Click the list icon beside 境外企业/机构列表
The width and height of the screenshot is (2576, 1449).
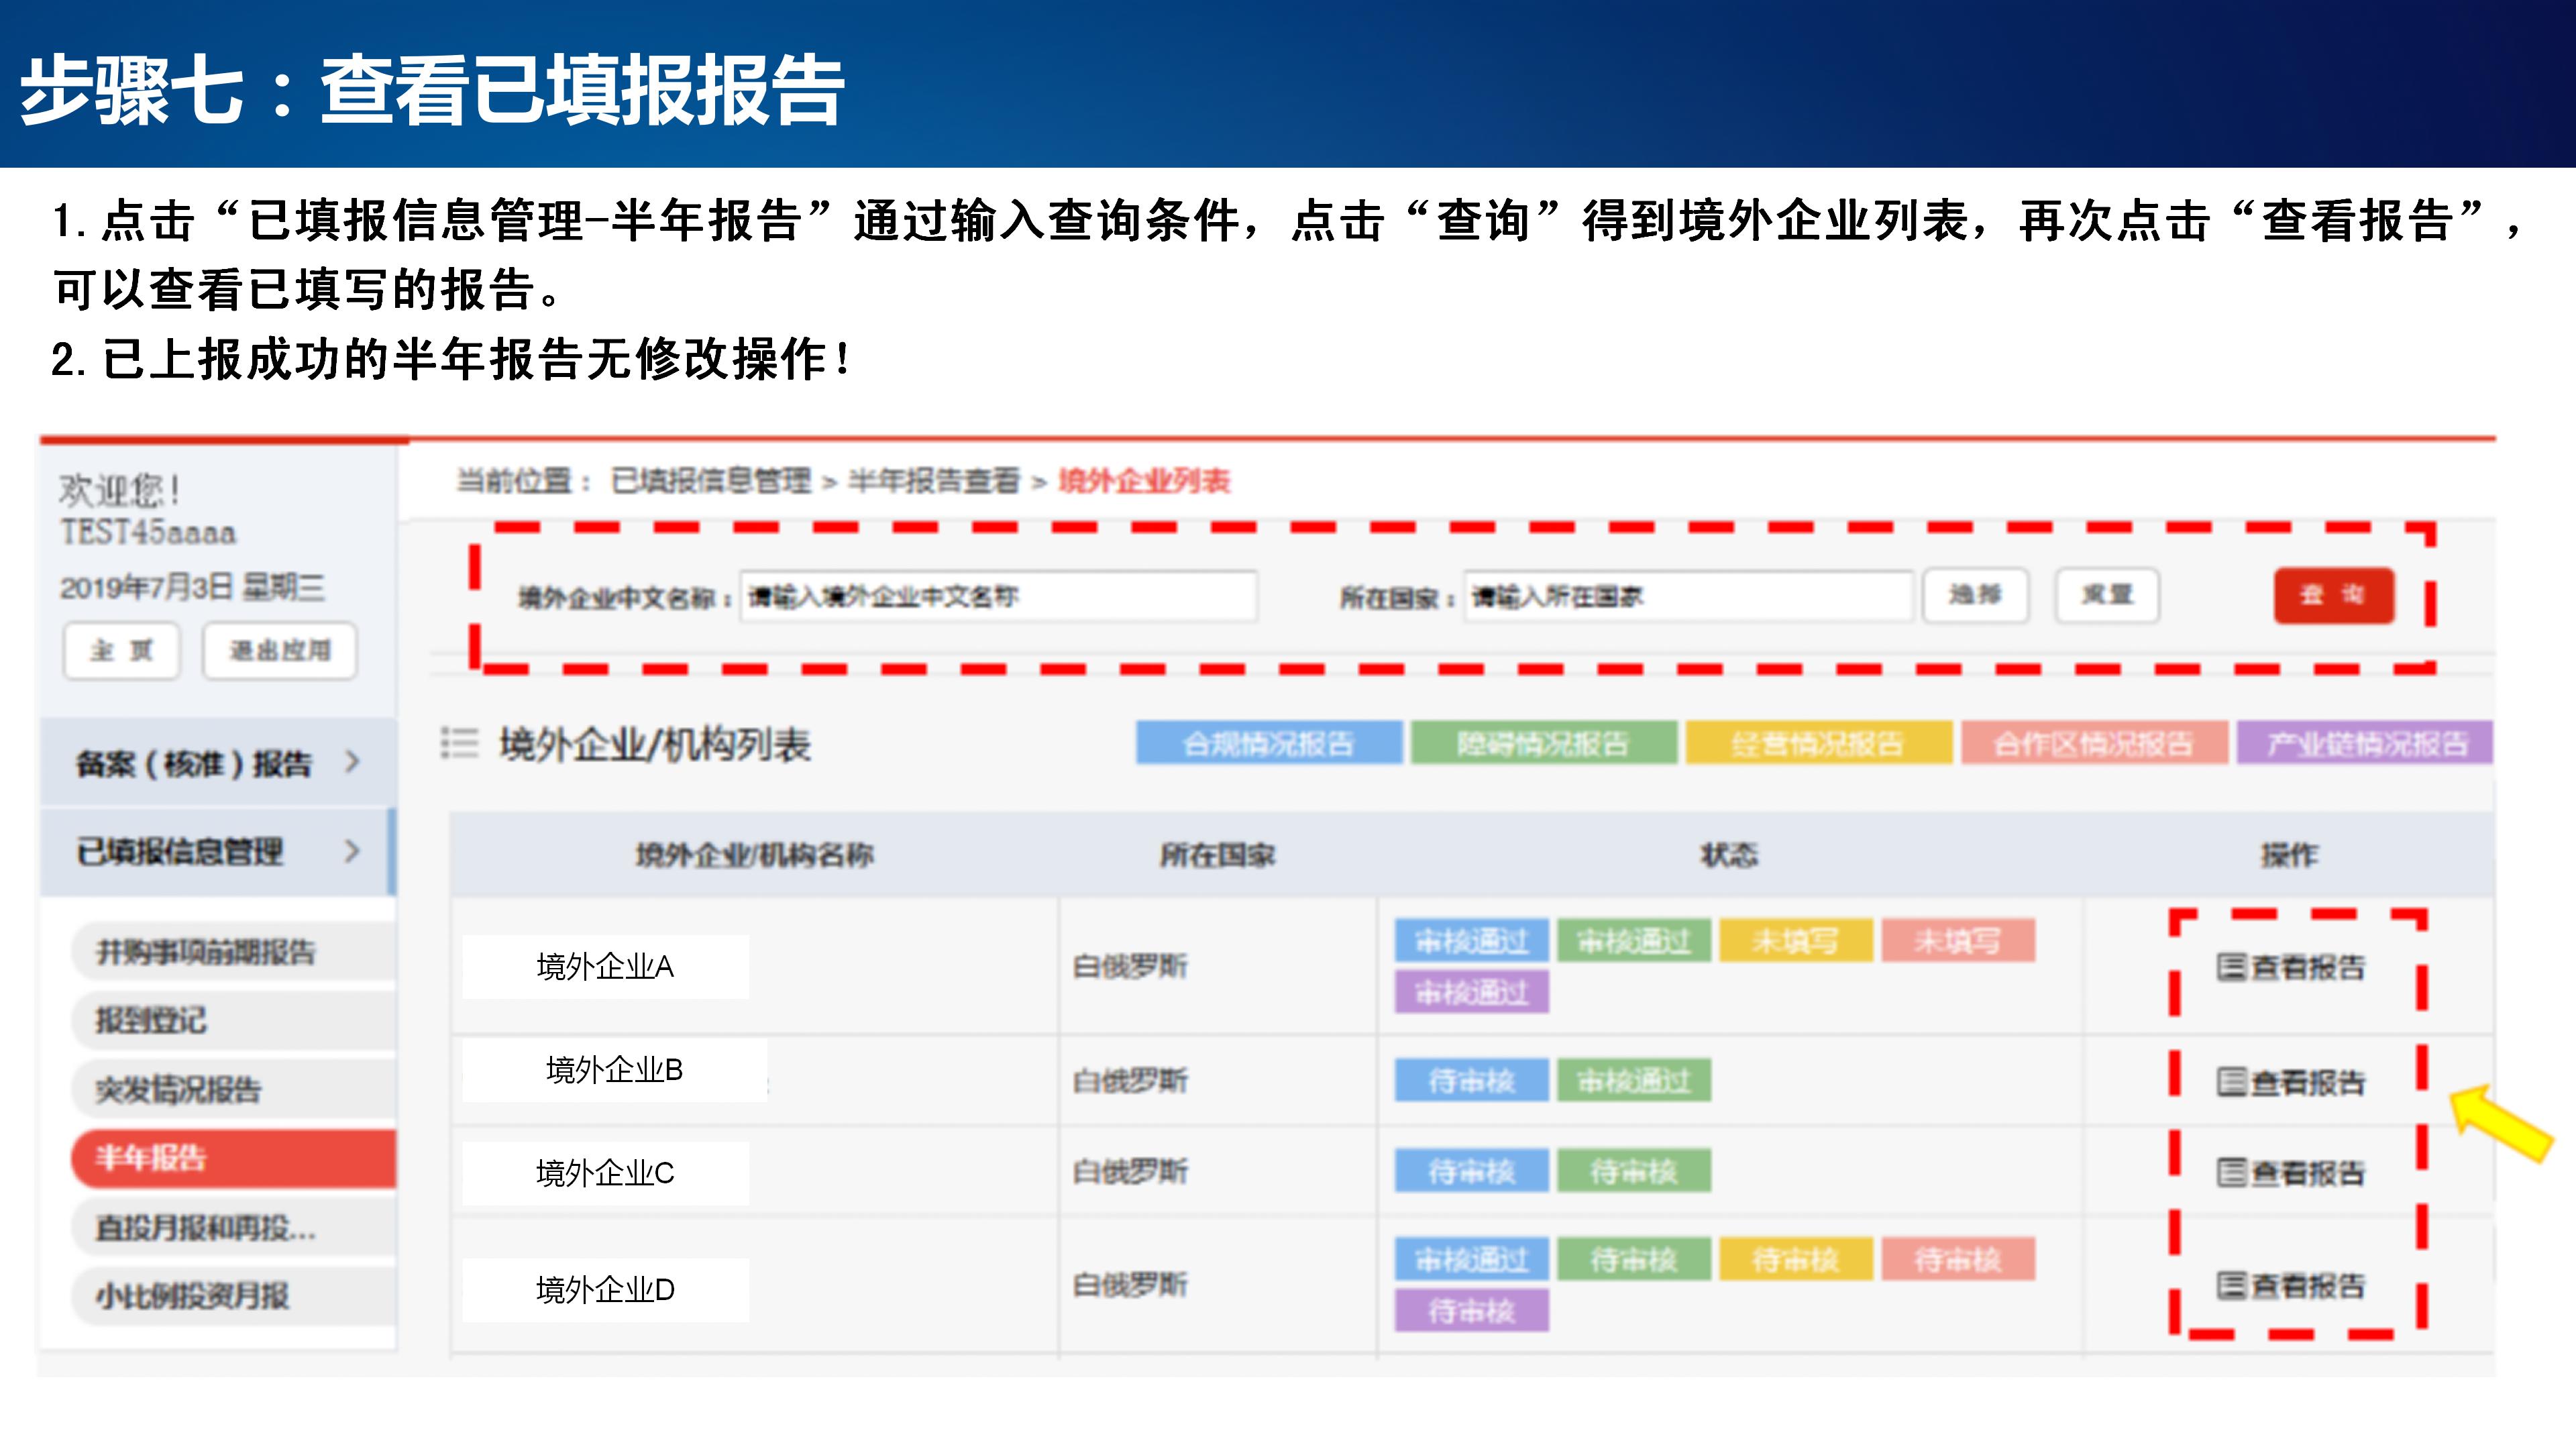(460, 743)
